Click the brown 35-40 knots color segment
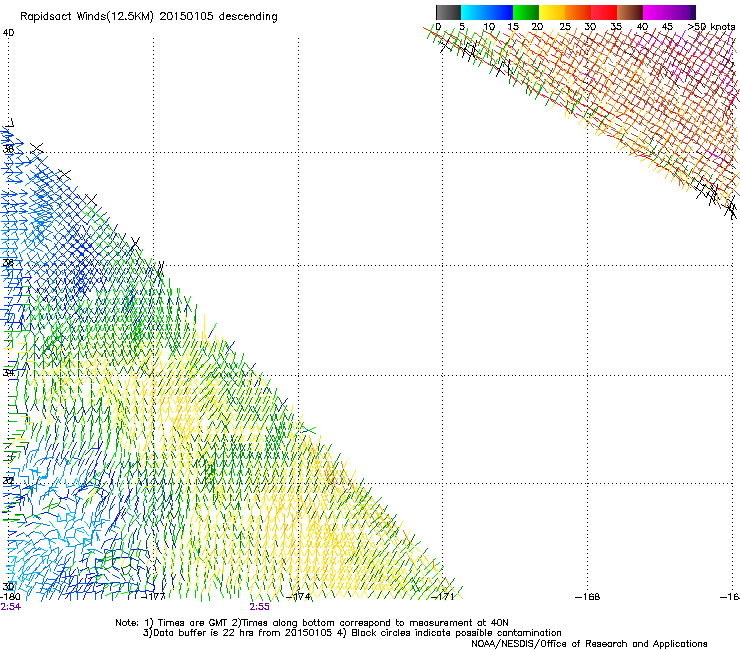 click(630, 12)
